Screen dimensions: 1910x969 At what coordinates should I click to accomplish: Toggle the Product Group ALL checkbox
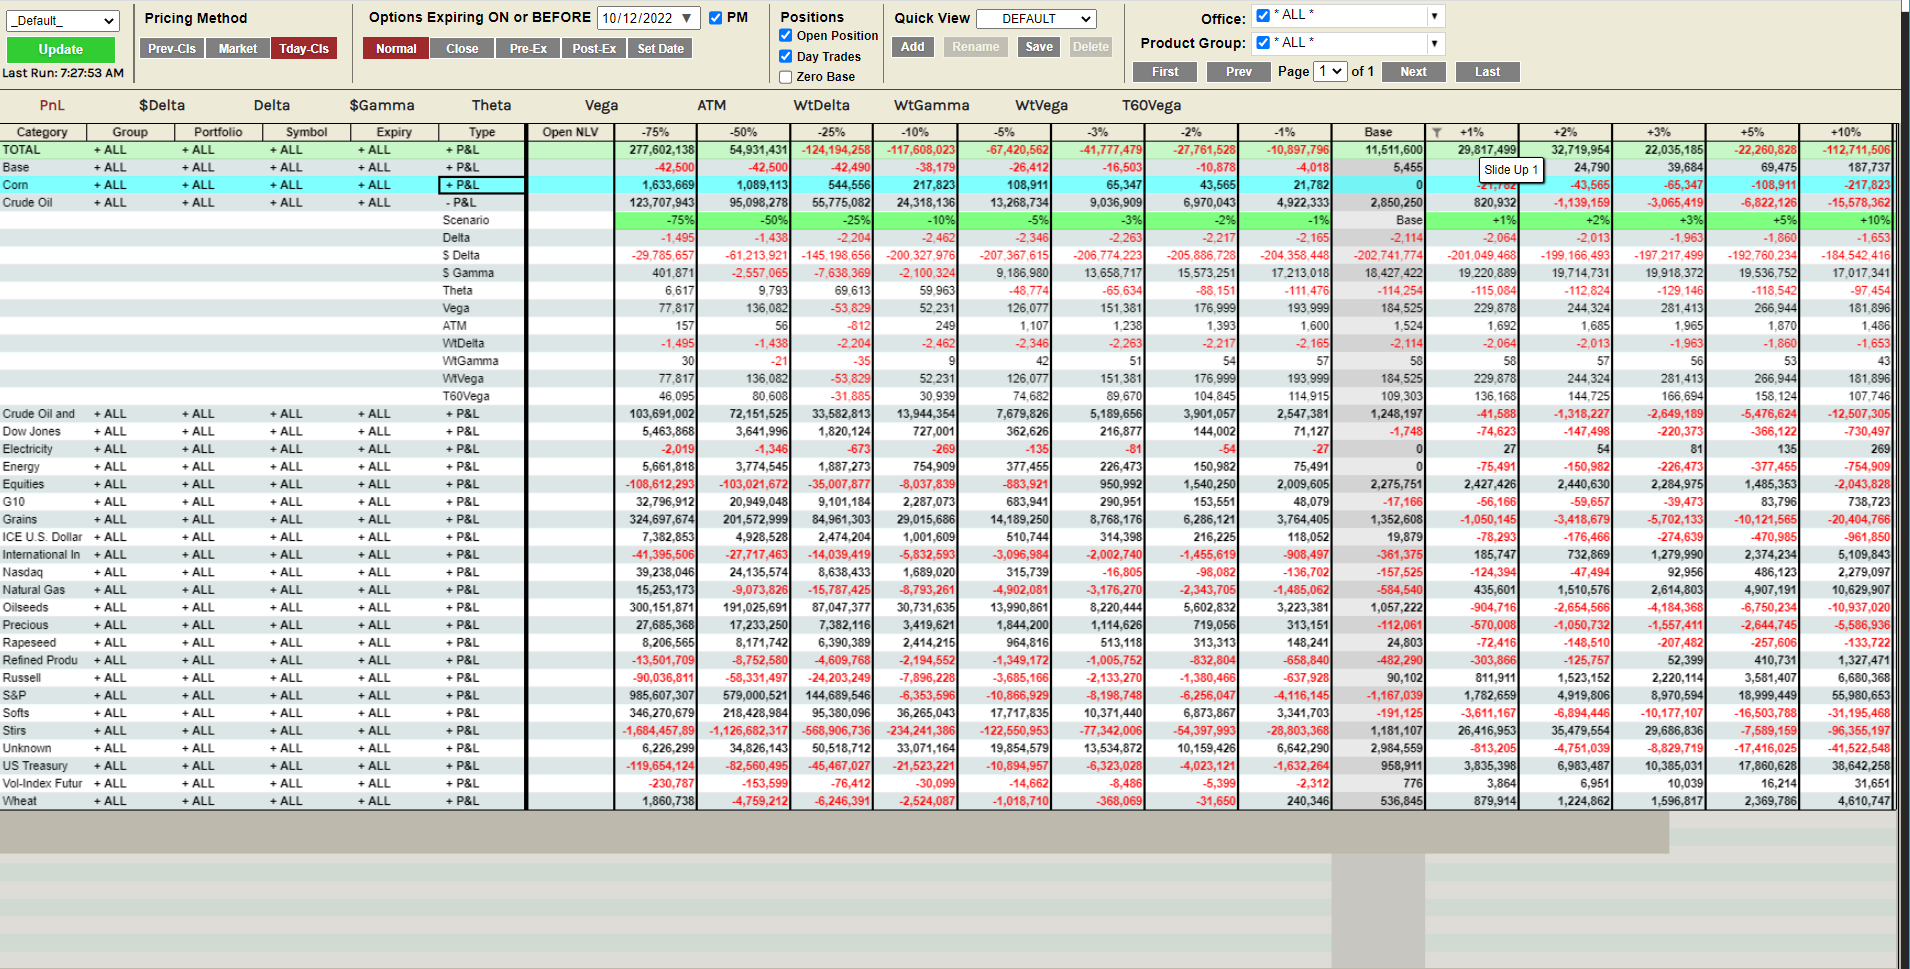[1263, 42]
